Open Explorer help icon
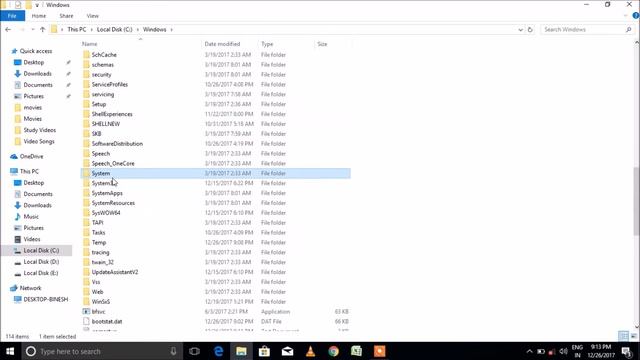Image resolution: width=640 pixels, height=360 pixels. [636, 16]
